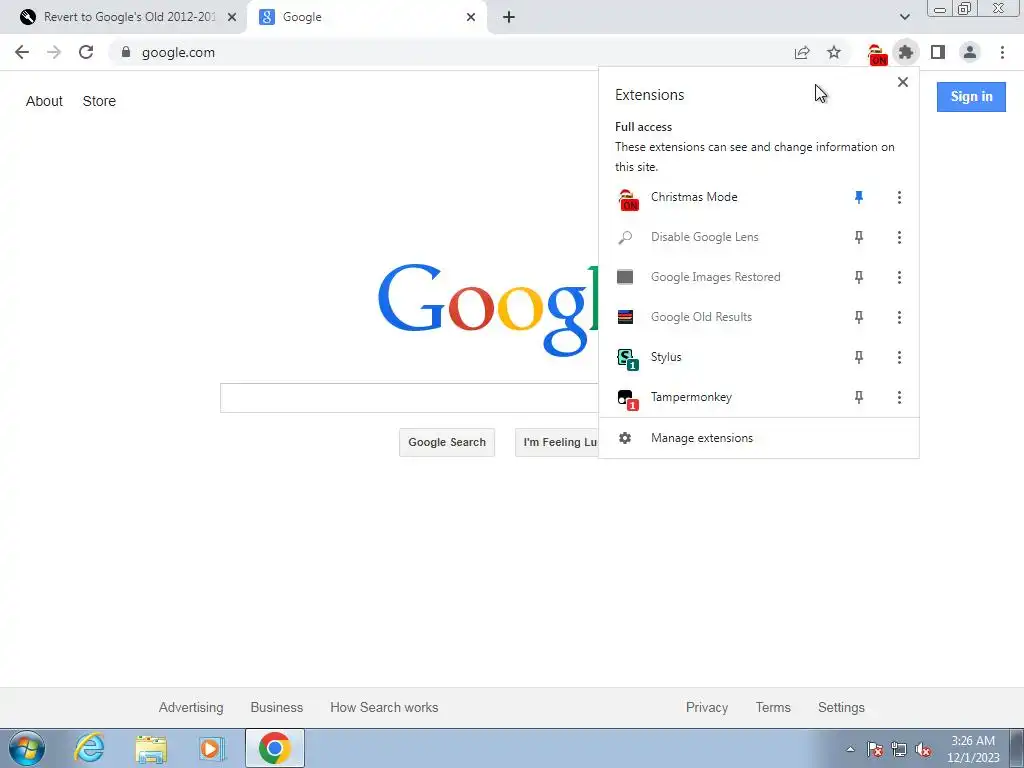Click the Sign in button

click(x=971, y=97)
